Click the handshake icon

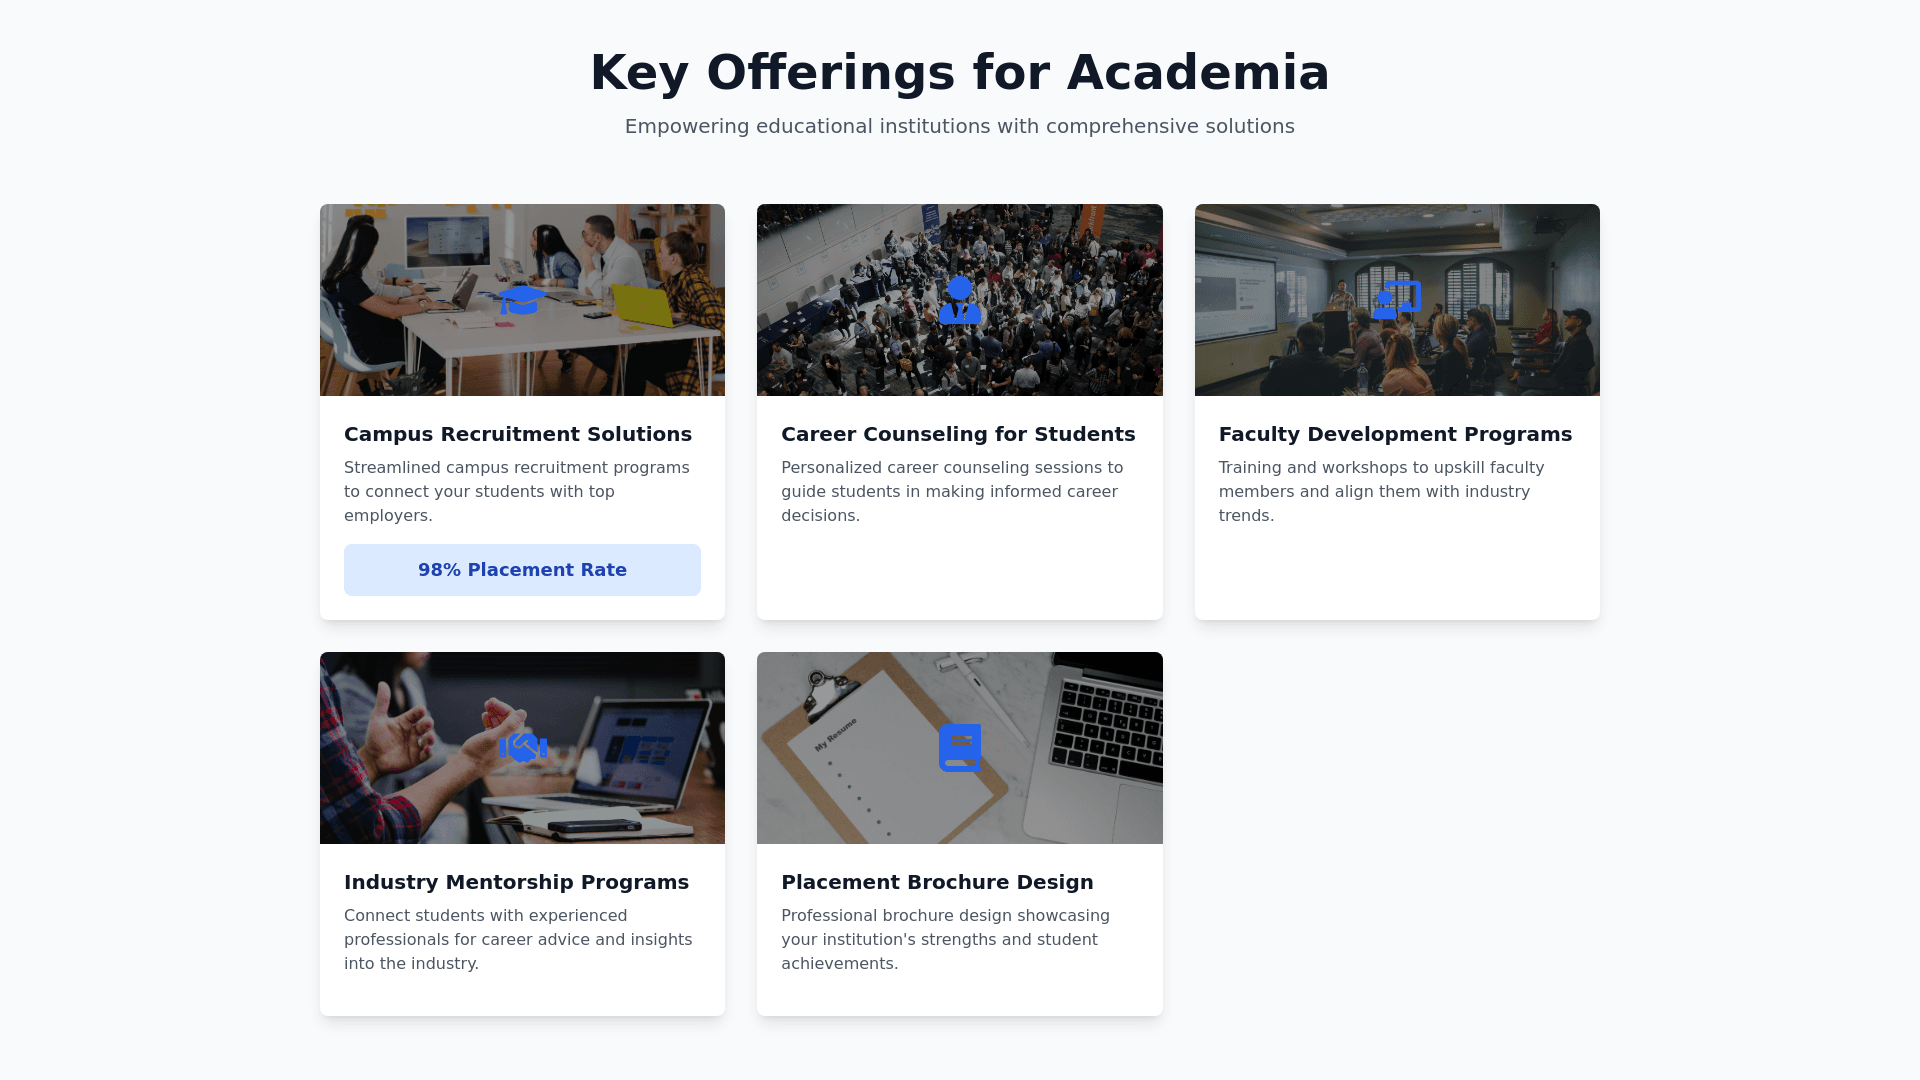tap(522, 747)
